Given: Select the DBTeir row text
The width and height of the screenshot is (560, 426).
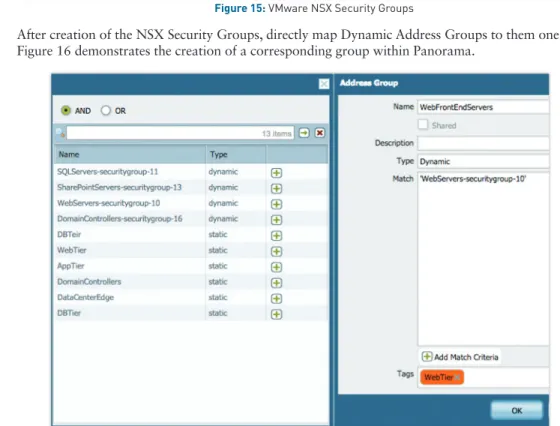Looking at the screenshot, I should coord(69,235).
